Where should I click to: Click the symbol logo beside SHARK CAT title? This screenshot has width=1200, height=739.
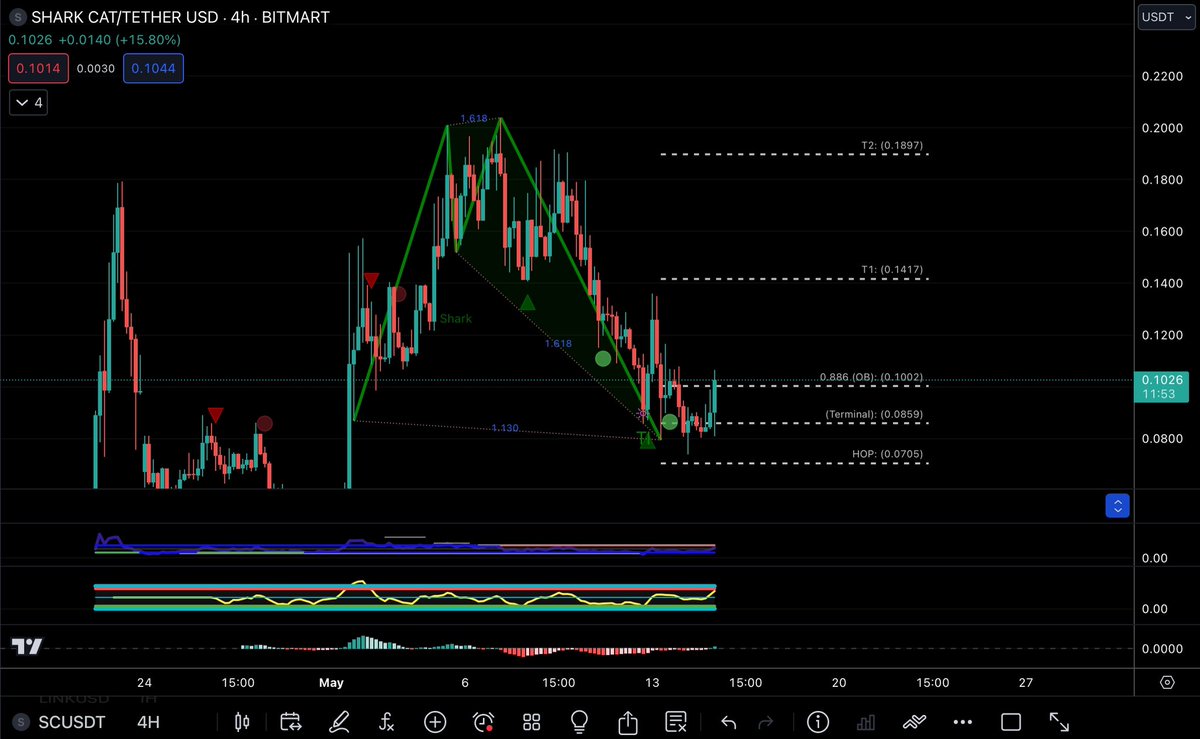(x=18, y=18)
